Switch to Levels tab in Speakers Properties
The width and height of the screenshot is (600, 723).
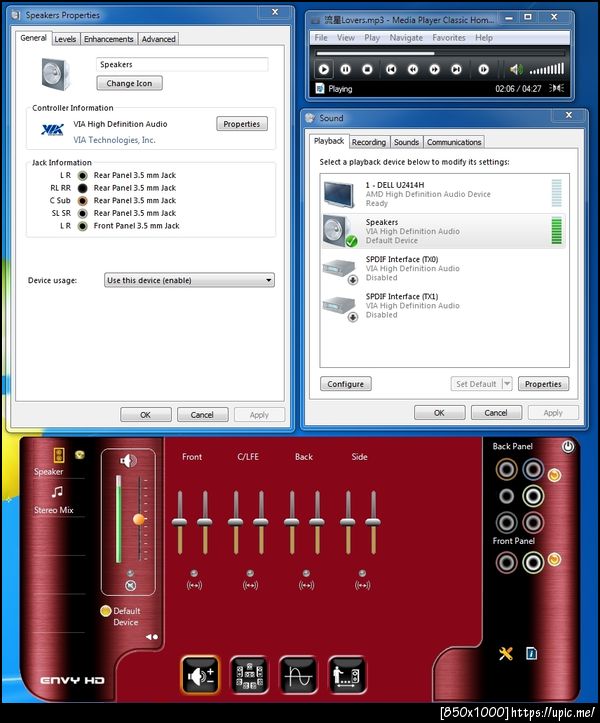[x=65, y=39]
